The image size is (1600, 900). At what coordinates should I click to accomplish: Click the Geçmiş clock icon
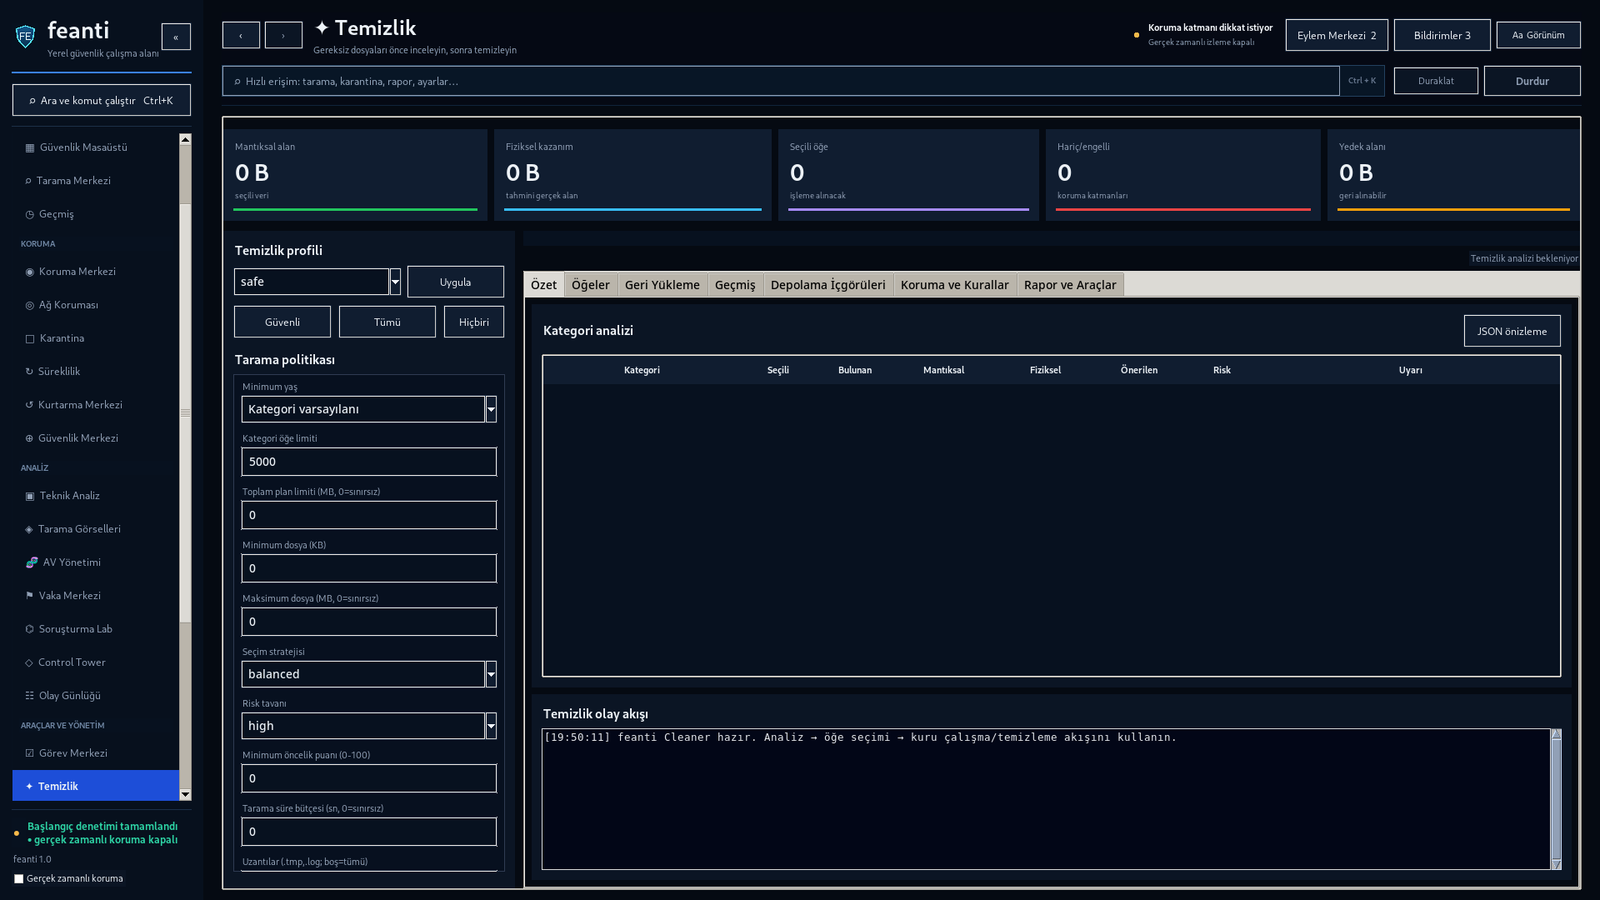pos(30,214)
